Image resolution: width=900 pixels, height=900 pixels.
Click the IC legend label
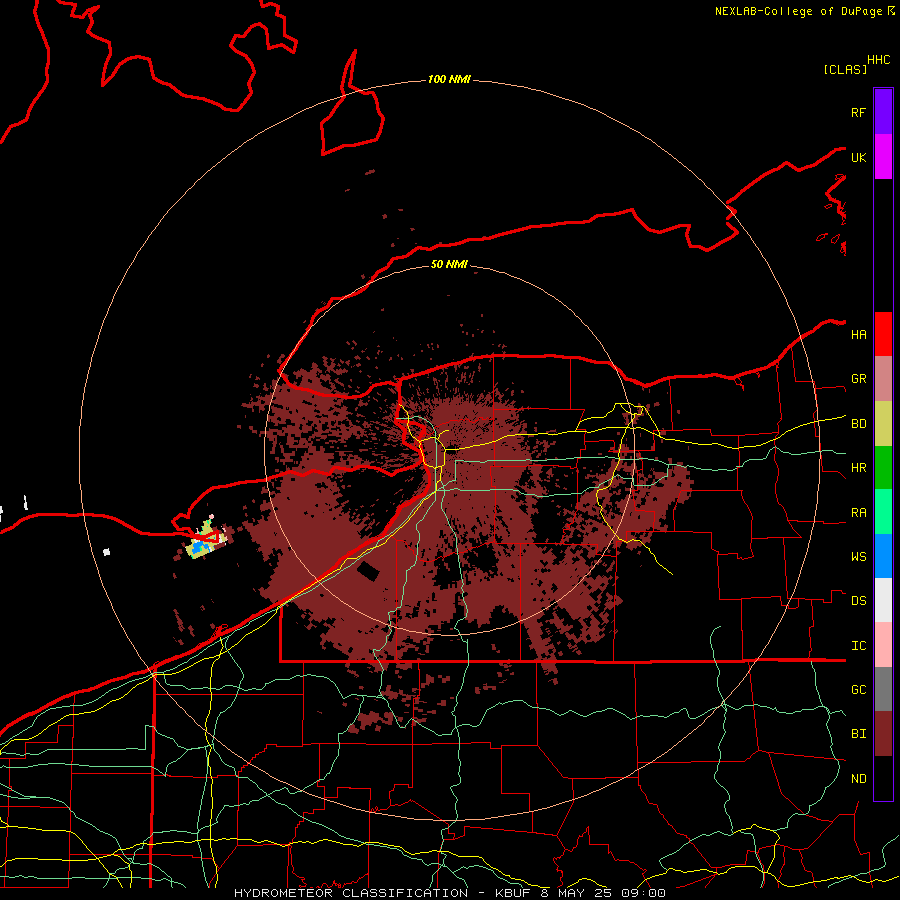pyautogui.click(x=858, y=646)
